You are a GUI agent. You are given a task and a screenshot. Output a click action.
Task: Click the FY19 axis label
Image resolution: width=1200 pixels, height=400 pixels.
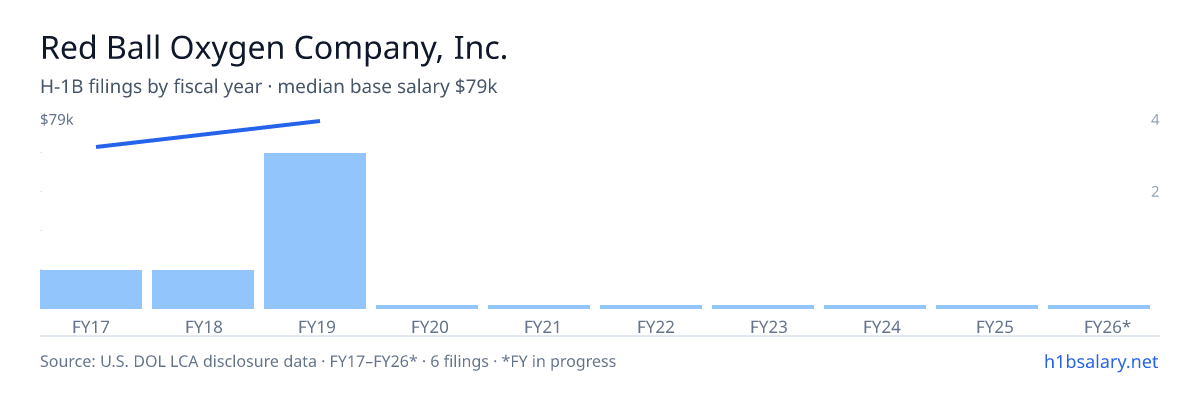click(x=315, y=327)
